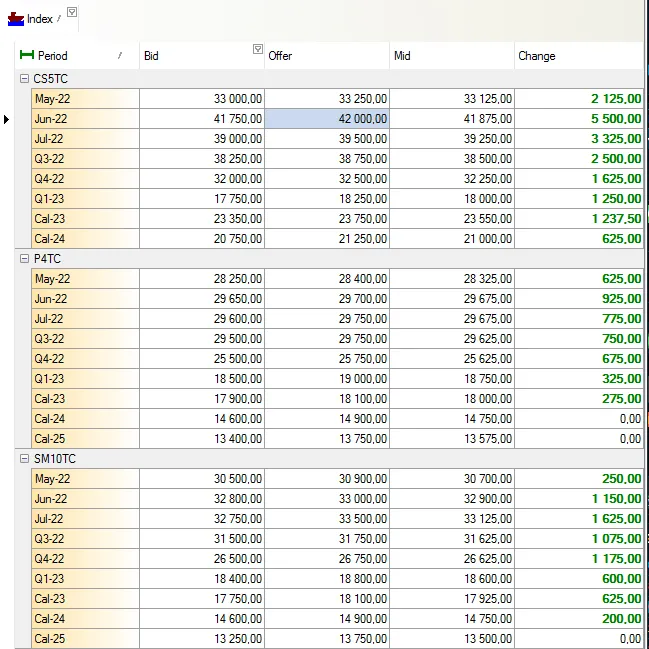
Task: Sort by the Change column header
Action: [579, 55]
